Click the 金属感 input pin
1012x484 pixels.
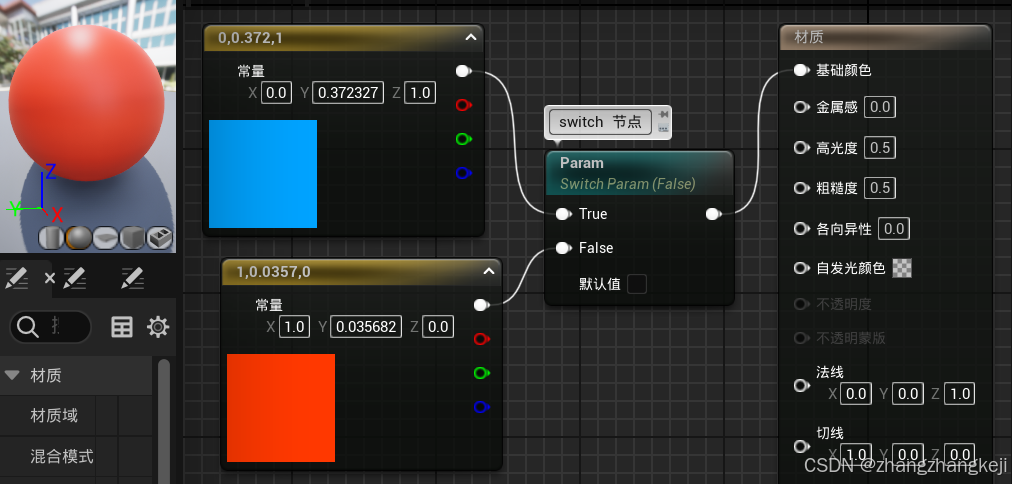pyautogui.click(x=802, y=107)
